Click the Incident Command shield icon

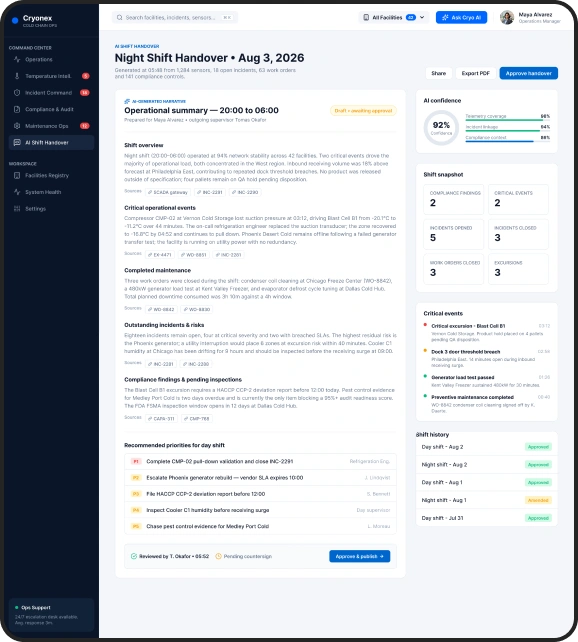point(17,93)
